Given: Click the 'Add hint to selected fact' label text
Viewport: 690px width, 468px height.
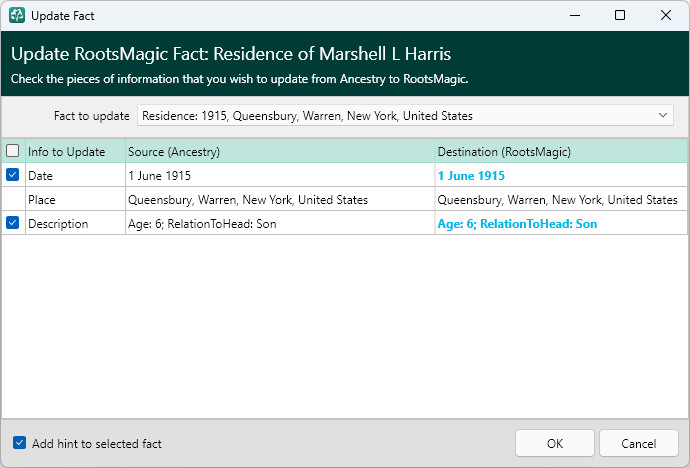Looking at the screenshot, I should [97, 443].
